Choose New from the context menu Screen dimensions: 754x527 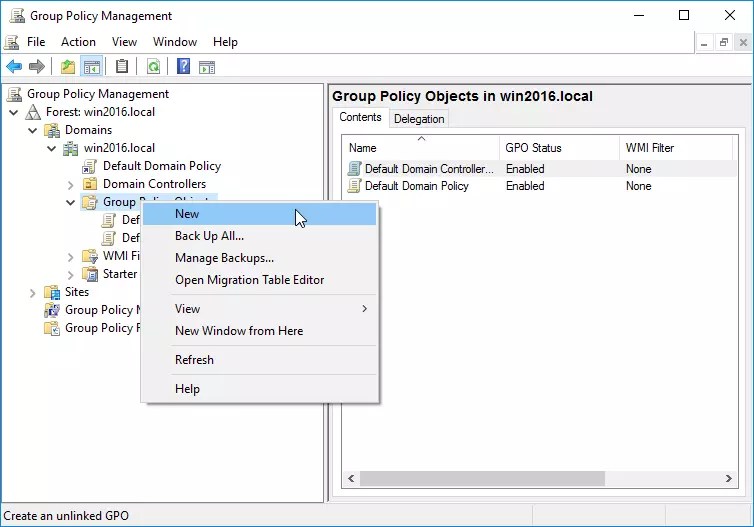click(260, 214)
